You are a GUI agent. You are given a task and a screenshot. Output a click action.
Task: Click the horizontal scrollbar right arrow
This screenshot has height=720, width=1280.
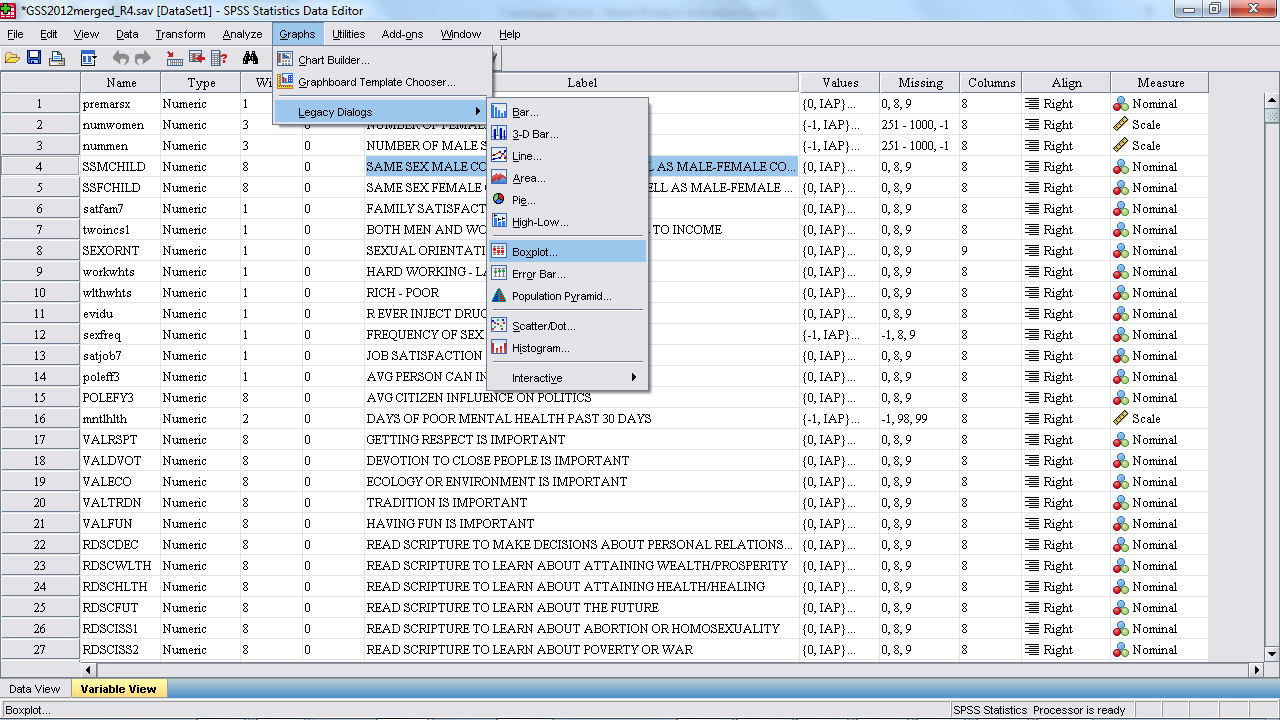tap(1256, 669)
